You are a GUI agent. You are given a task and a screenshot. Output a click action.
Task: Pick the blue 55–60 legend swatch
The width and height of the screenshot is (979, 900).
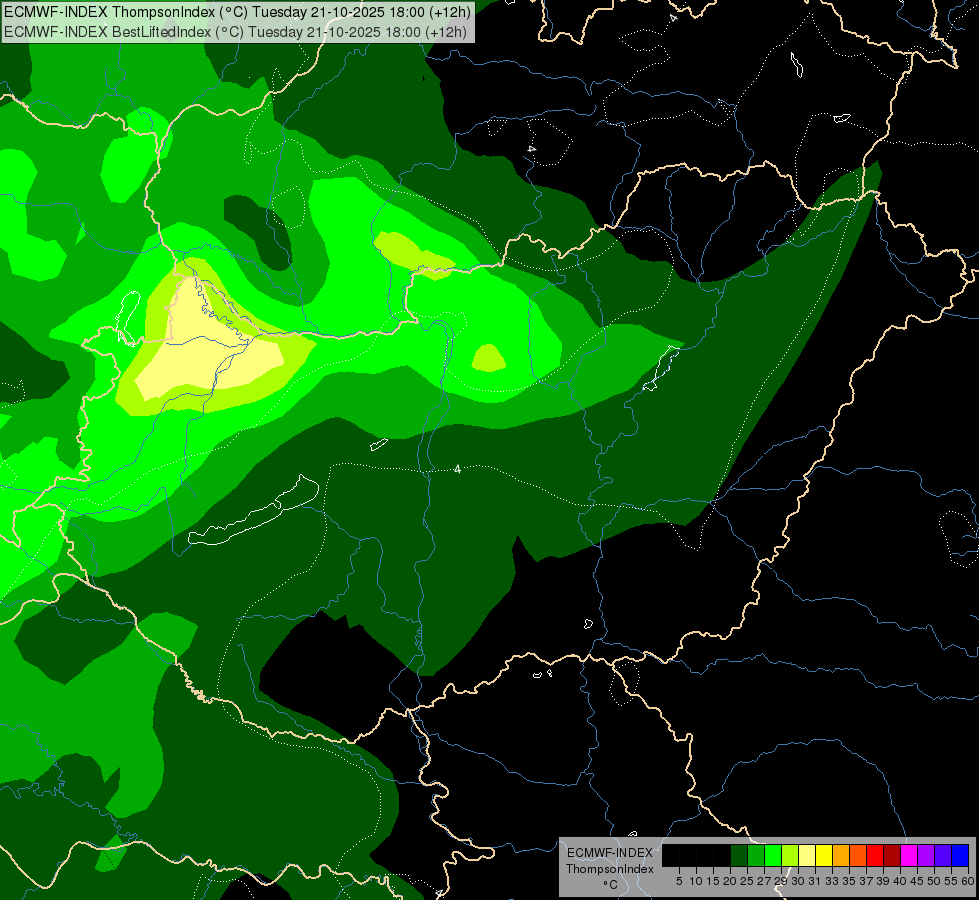point(960,855)
